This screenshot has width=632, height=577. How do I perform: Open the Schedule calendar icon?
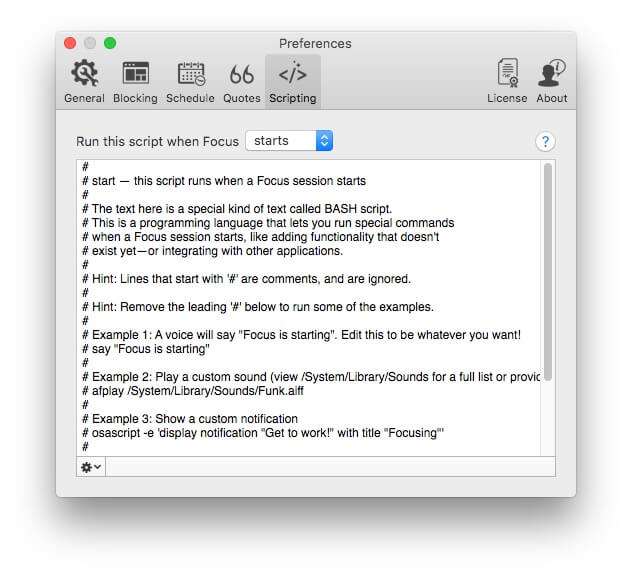[191, 73]
